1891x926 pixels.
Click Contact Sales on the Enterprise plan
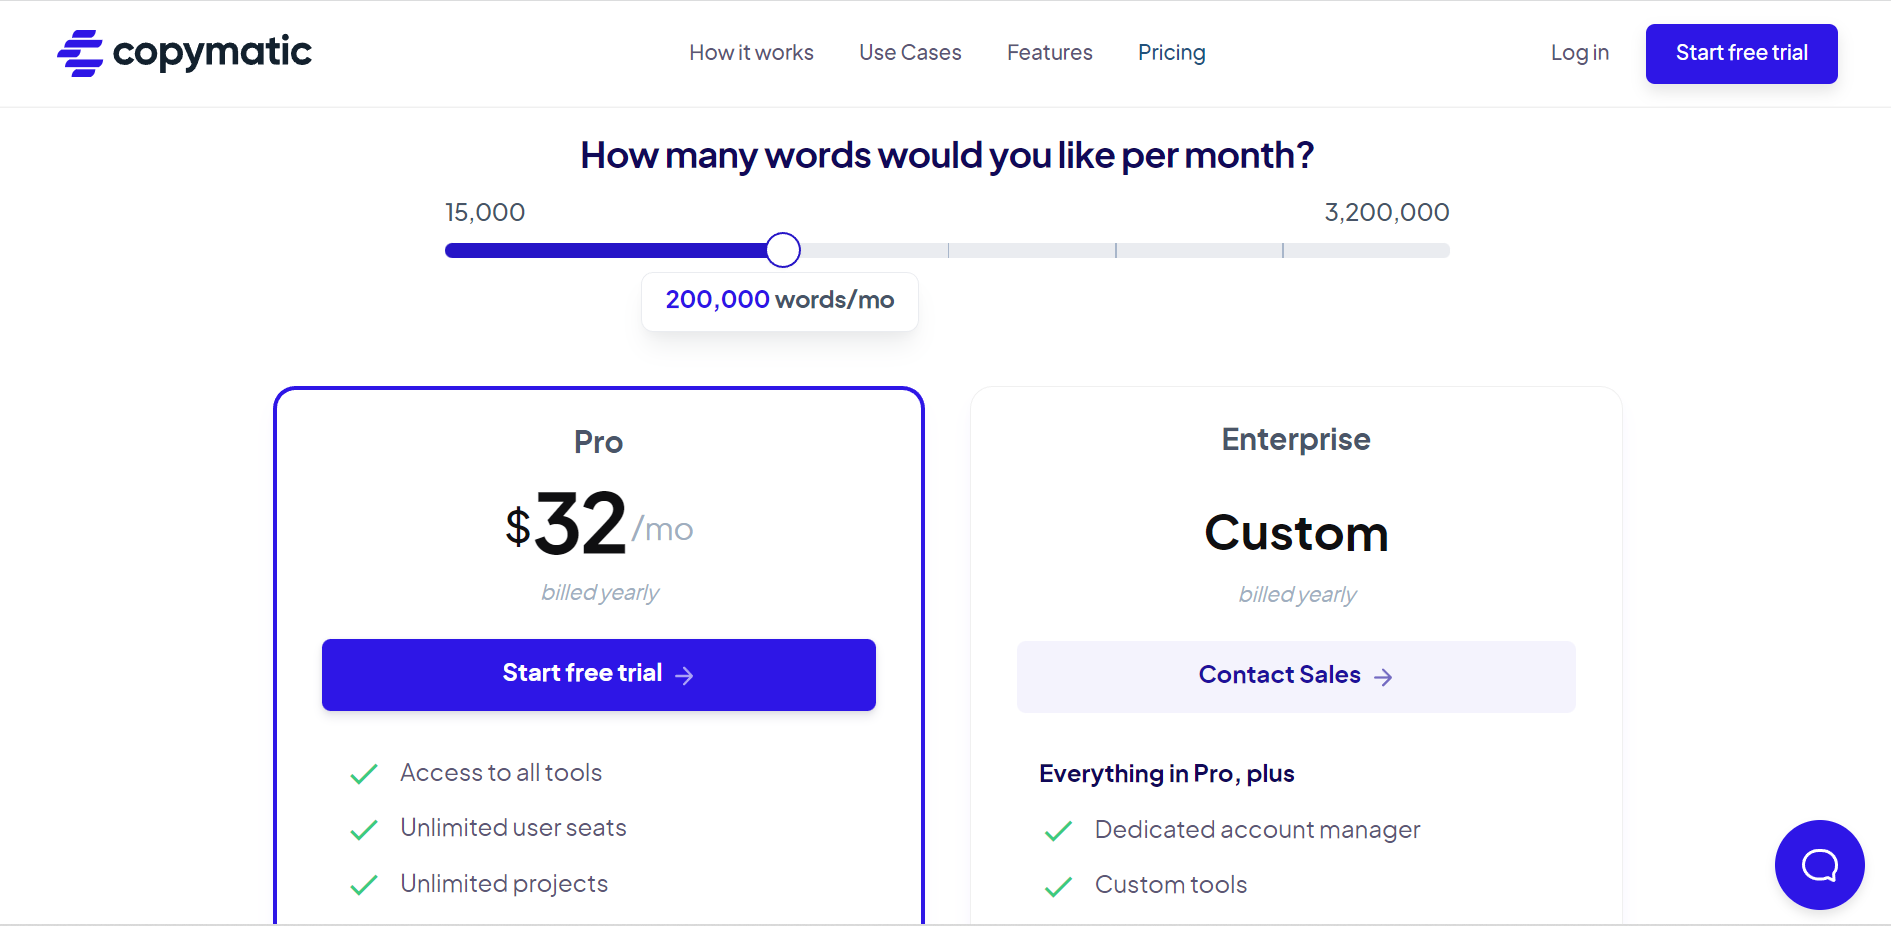tap(1295, 676)
